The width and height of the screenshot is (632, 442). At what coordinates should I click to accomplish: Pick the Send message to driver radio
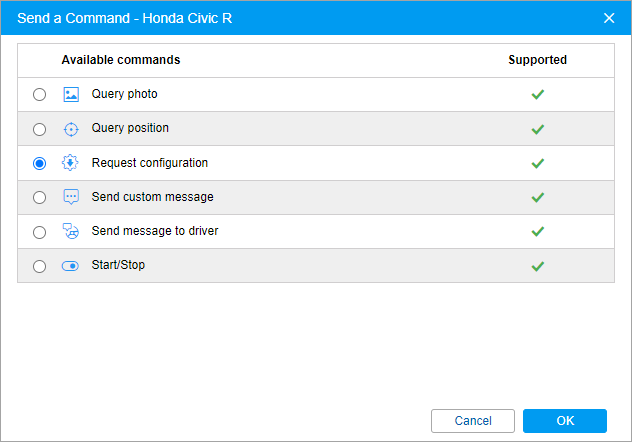[x=39, y=232]
